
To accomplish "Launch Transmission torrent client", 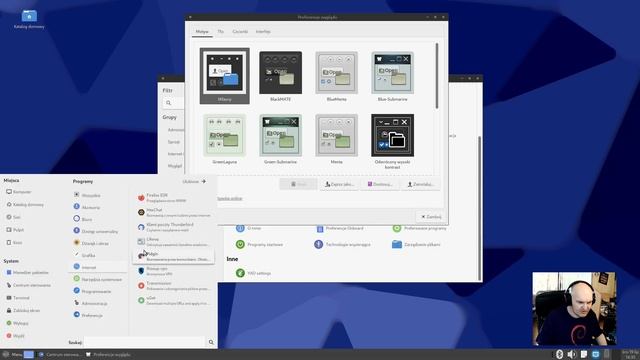I will point(173,286).
